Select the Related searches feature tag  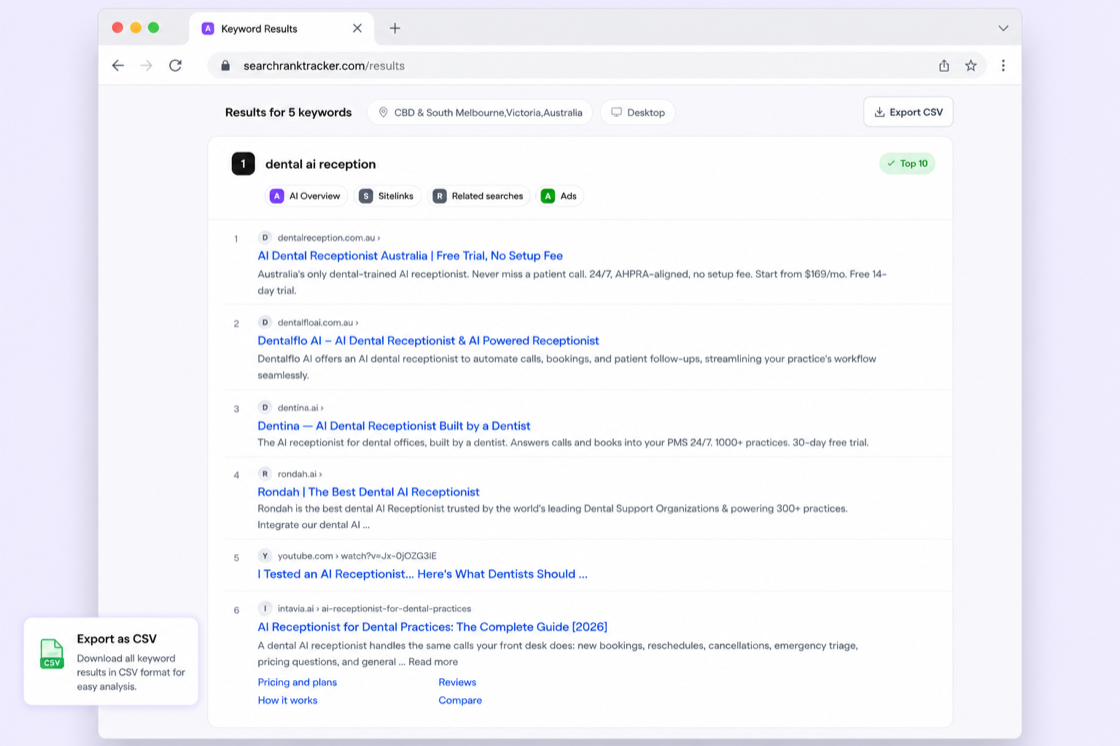pos(479,196)
